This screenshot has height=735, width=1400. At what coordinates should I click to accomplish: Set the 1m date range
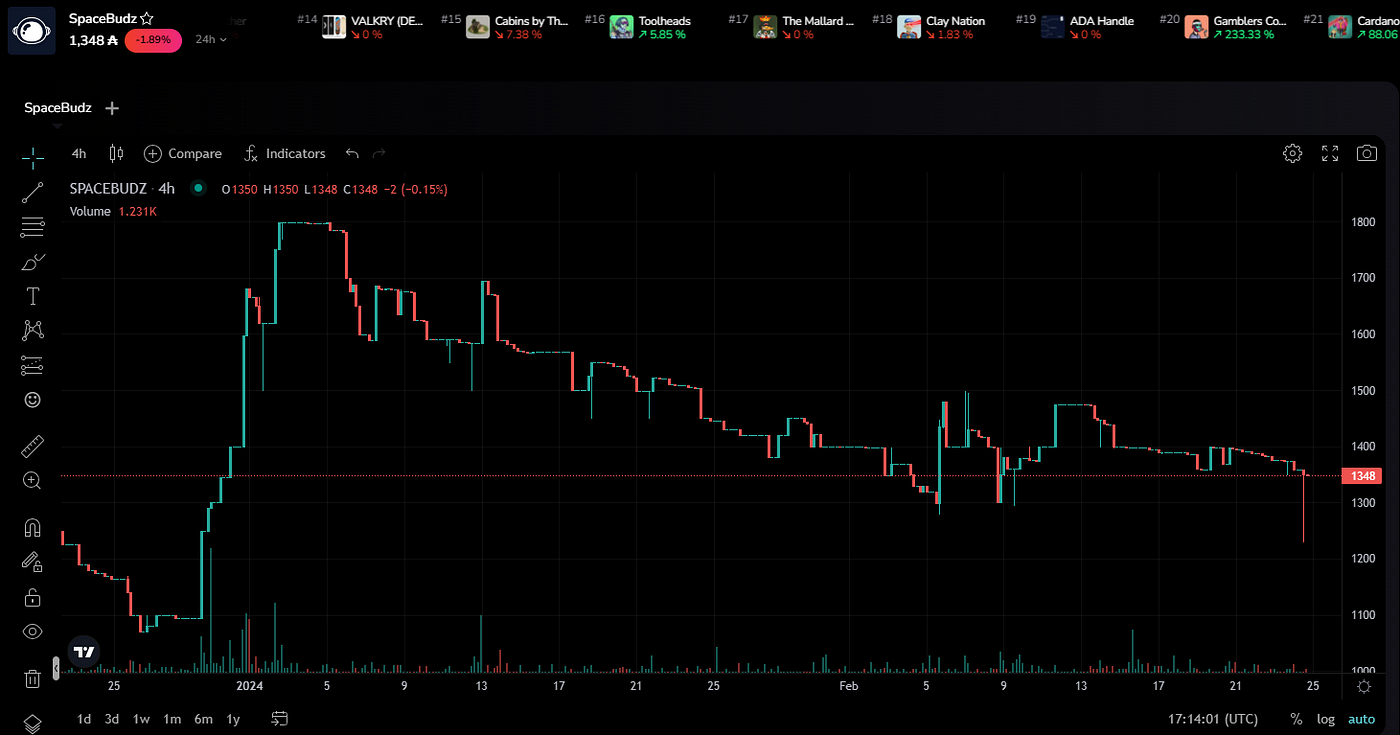click(172, 719)
